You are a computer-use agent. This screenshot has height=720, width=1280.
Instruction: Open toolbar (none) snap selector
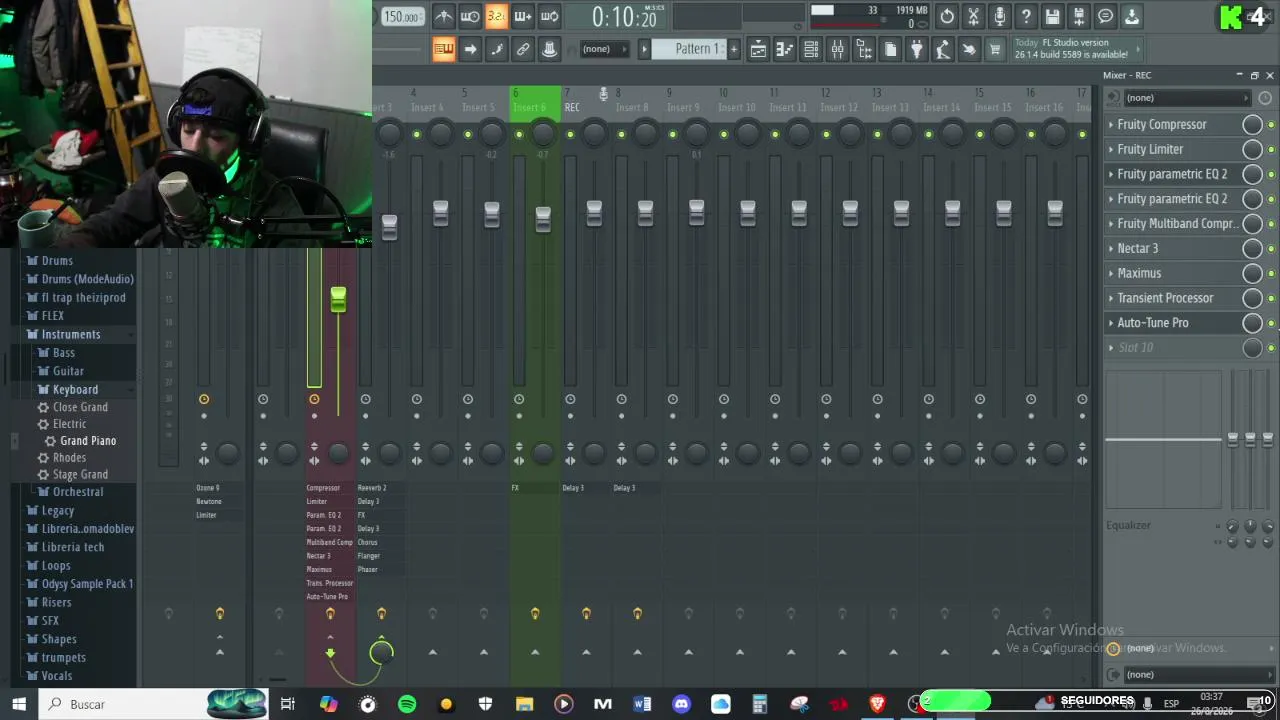(x=603, y=49)
